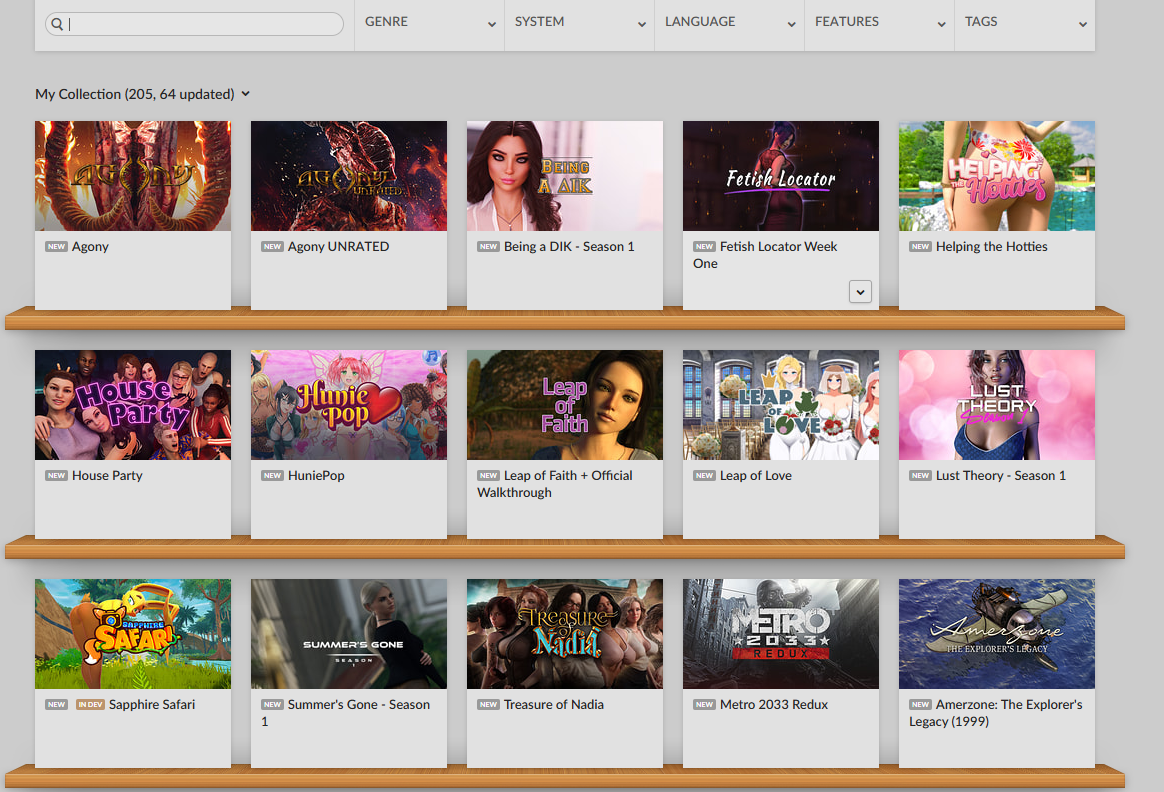The image size is (1164, 792).
Task: Click the NEW badge beside Lust Theory
Action: coord(921,475)
